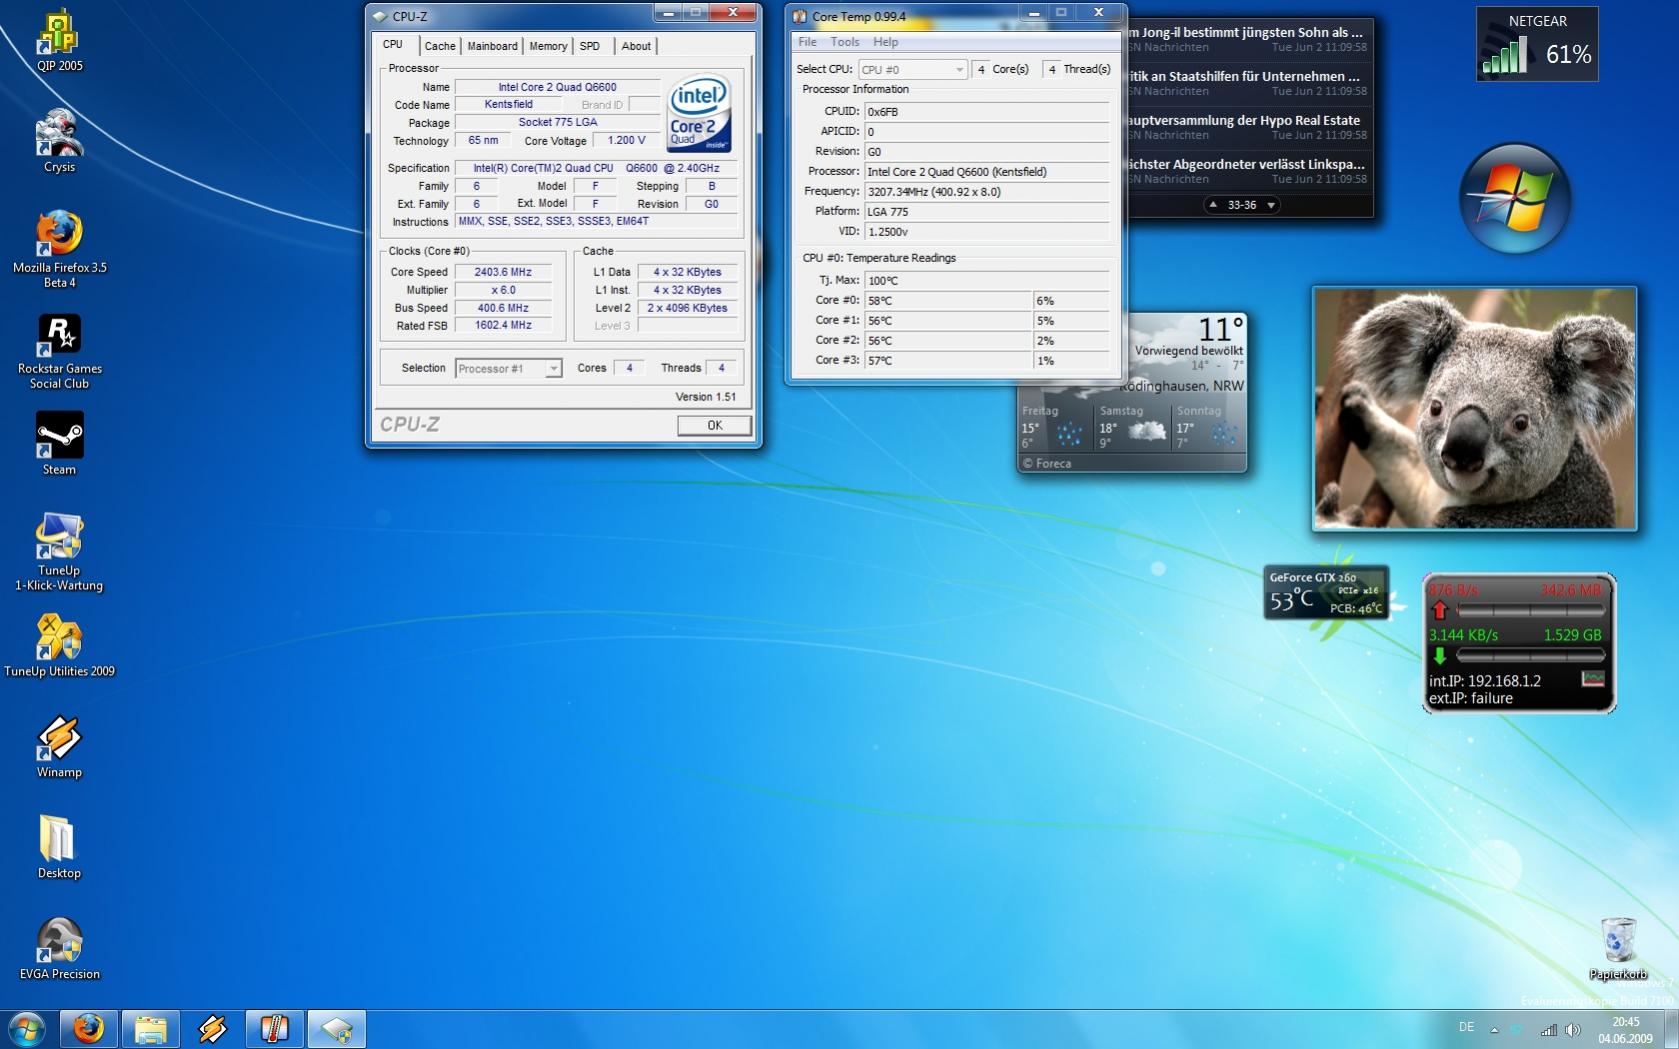
Task: Click the Windows Start orb
Action: (x=27, y=1028)
